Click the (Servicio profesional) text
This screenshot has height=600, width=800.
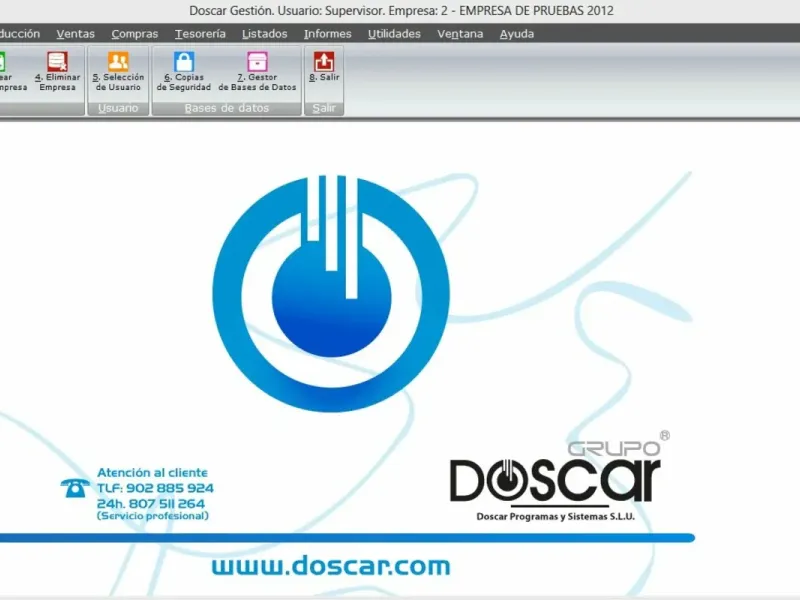tap(153, 516)
